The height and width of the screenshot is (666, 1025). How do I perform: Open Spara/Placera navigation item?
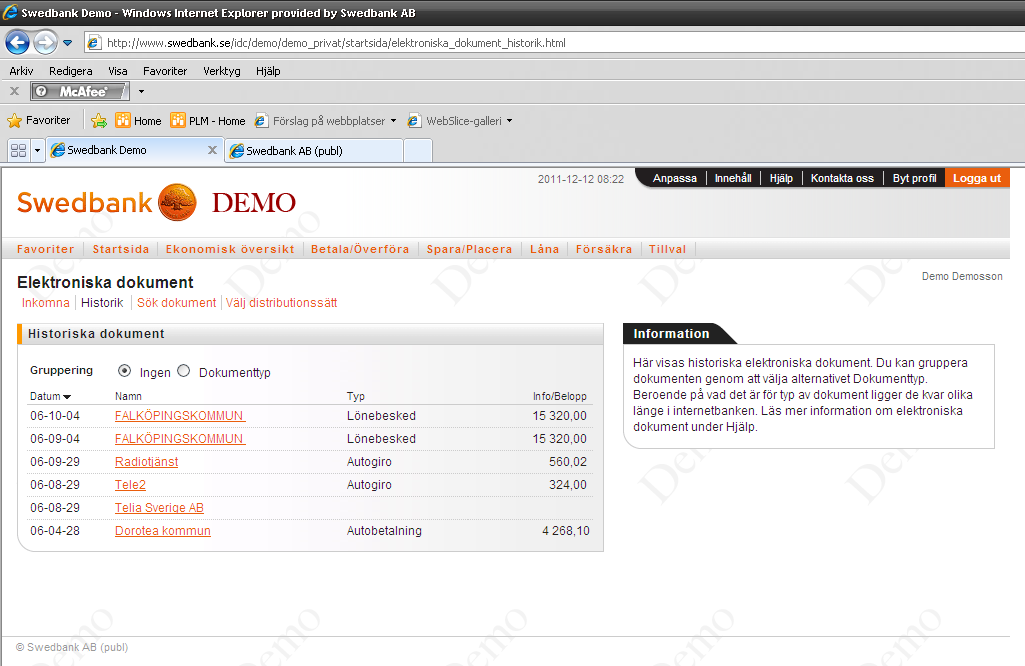tap(469, 249)
